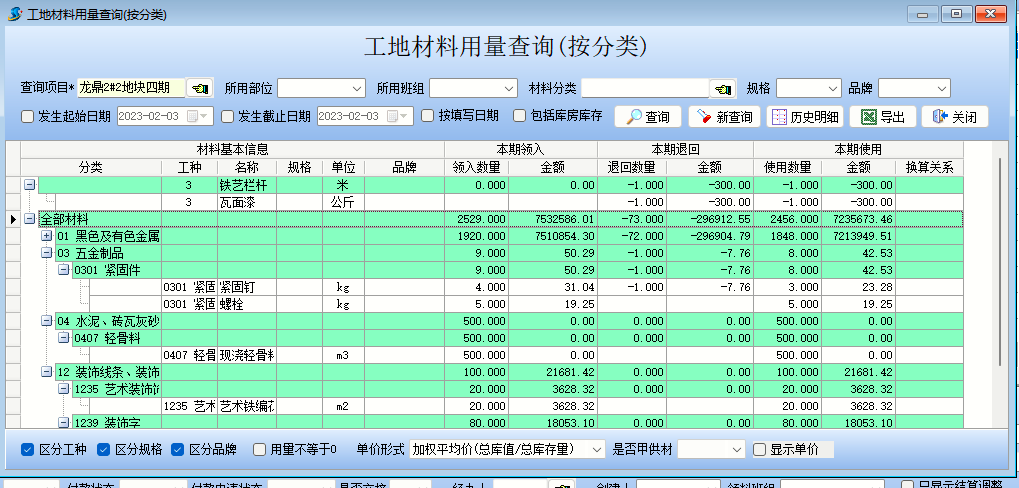Click the 查询 magnifier search button

point(647,117)
